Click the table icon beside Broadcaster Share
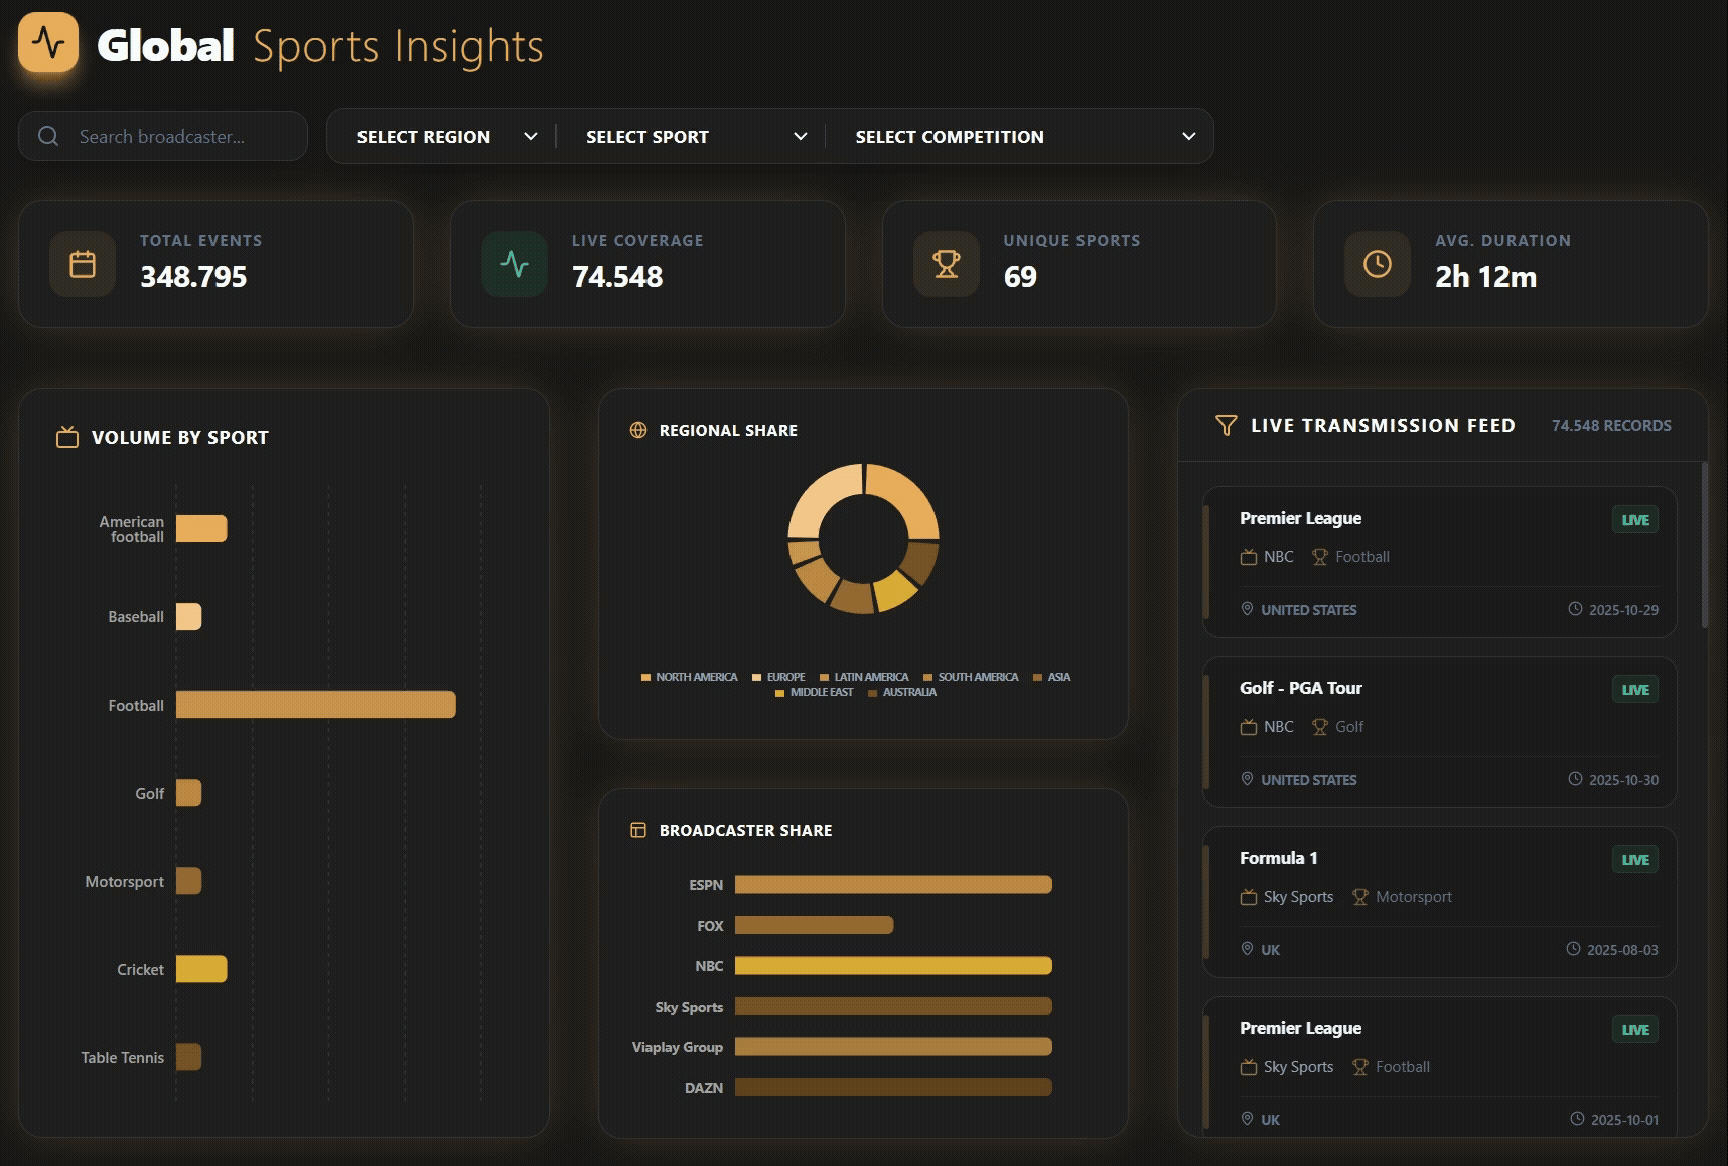The height and width of the screenshot is (1166, 1728). (x=638, y=830)
